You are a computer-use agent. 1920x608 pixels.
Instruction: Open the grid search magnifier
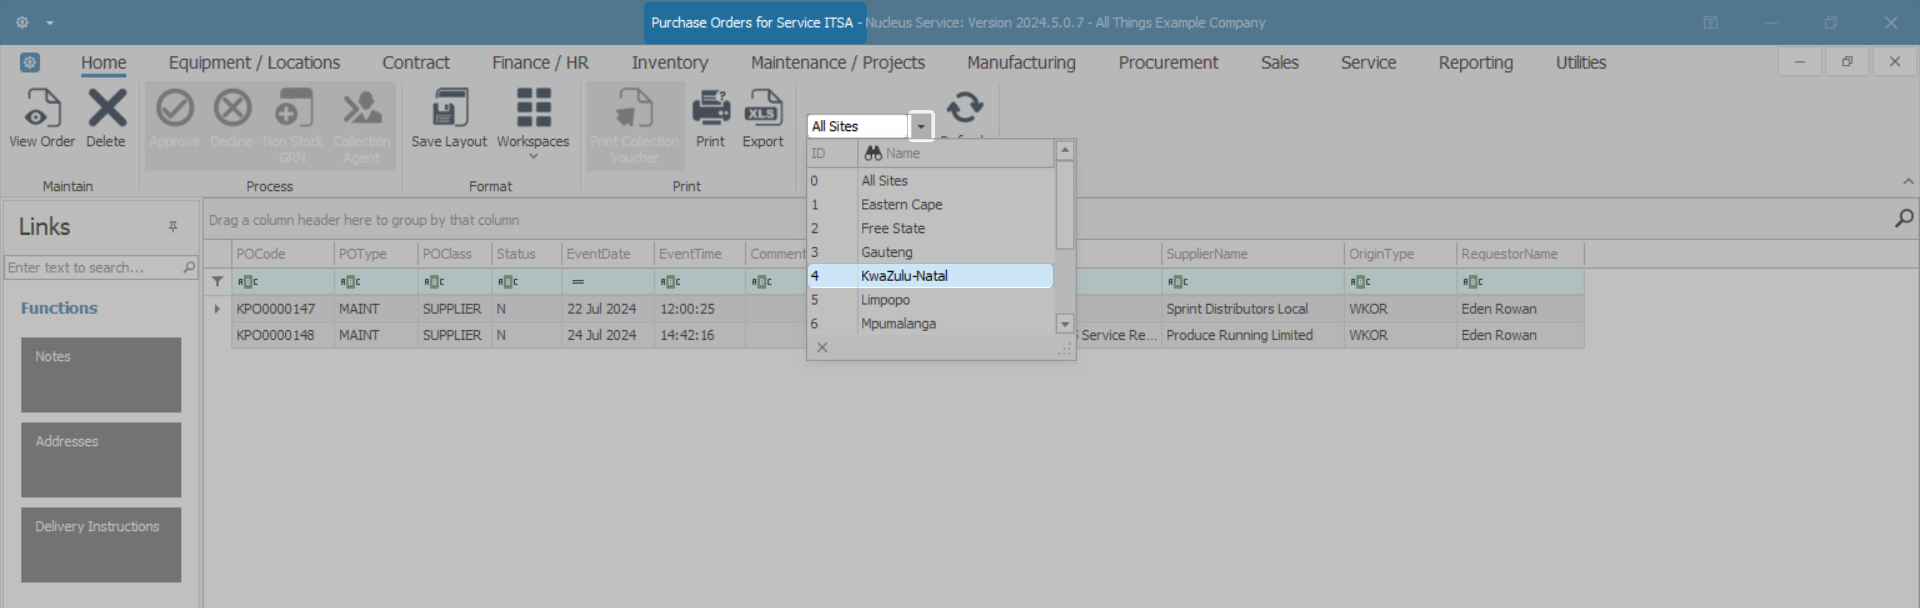coord(1904,219)
